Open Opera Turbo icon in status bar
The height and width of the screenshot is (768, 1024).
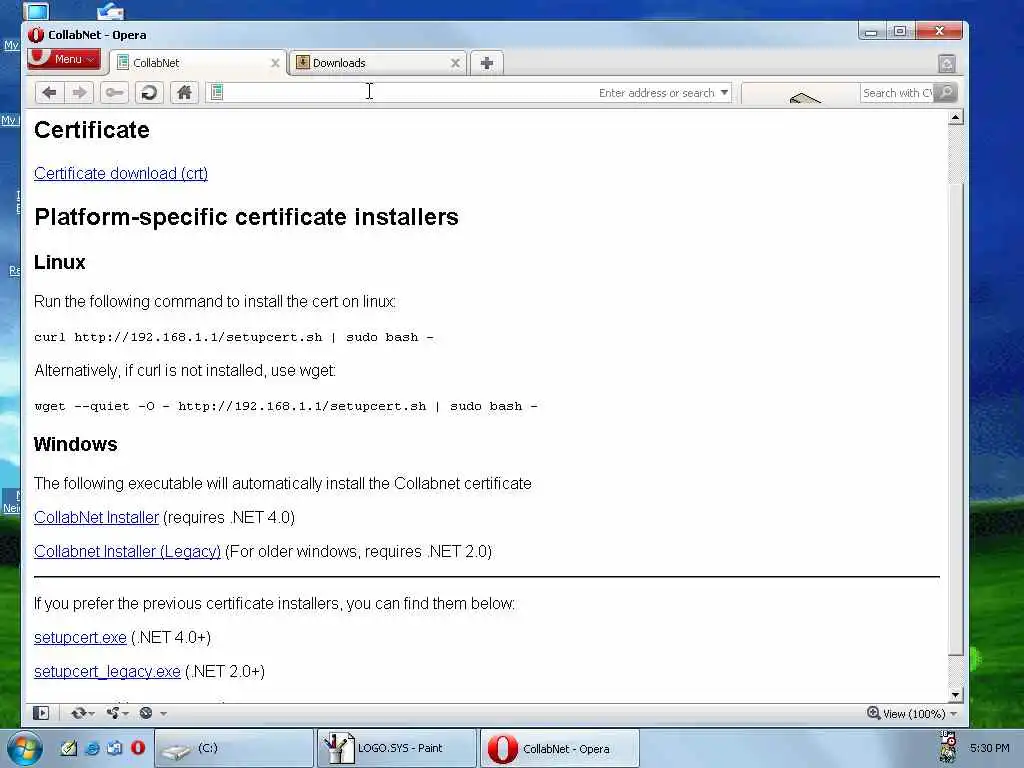tap(146, 713)
